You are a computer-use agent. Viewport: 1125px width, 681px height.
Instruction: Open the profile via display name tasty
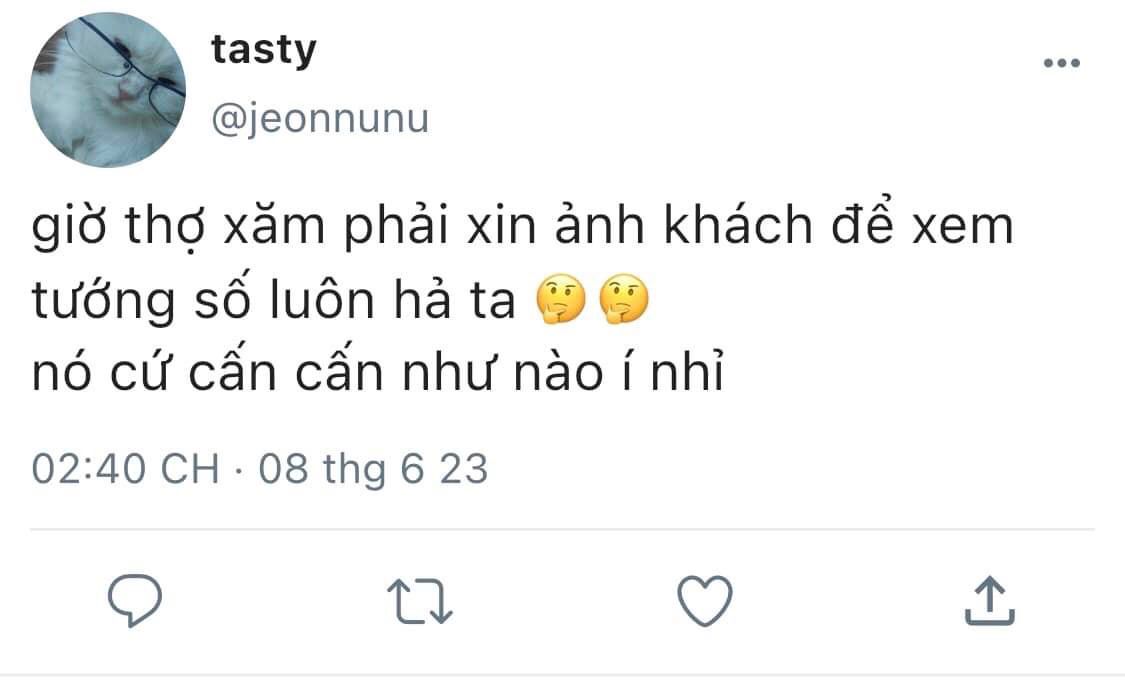coord(263,50)
